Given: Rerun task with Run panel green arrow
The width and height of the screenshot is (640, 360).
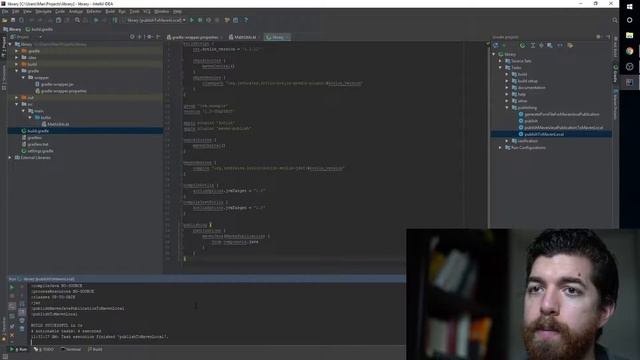Looking at the screenshot, I should pos(12,287).
